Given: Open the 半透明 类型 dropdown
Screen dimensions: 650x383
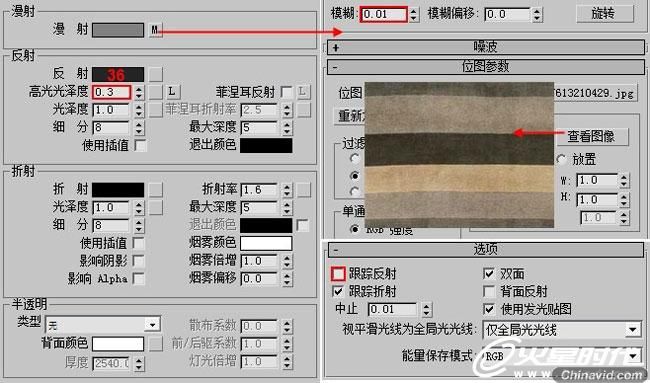Looking at the screenshot, I should pos(103,325).
